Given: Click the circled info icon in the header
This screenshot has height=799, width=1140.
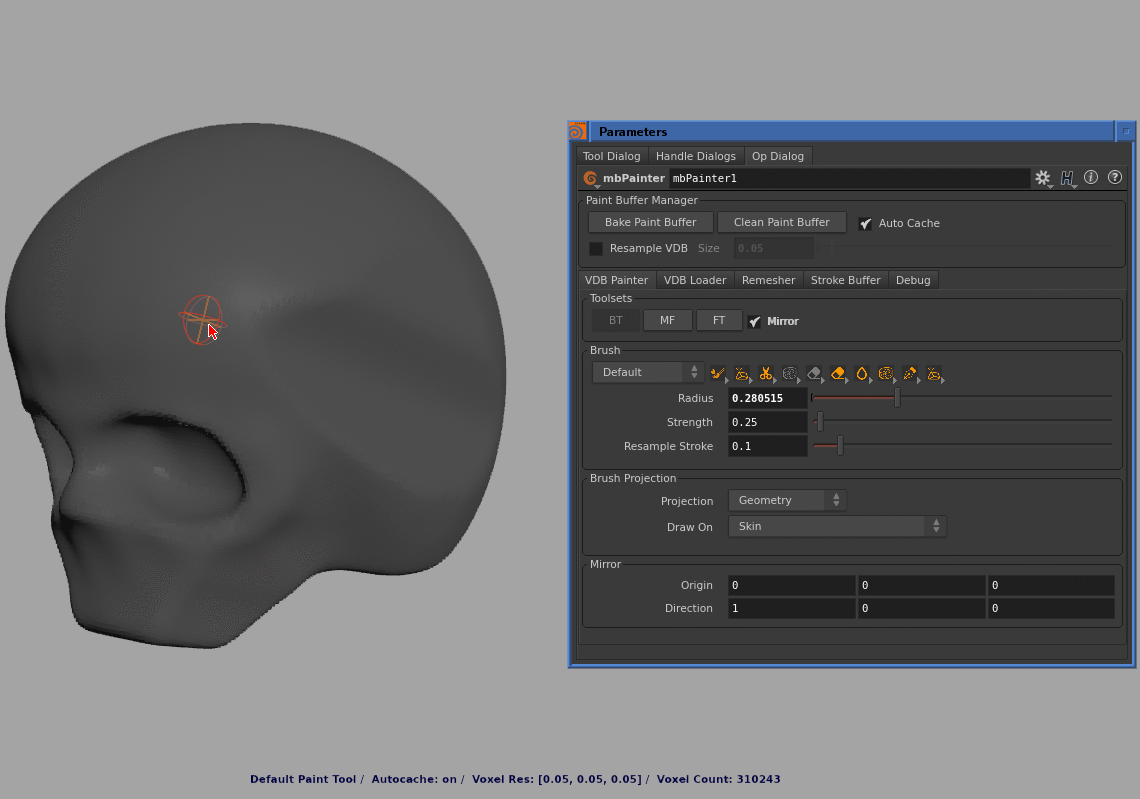Looking at the screenshot, I should click(x=1092, y=178).
